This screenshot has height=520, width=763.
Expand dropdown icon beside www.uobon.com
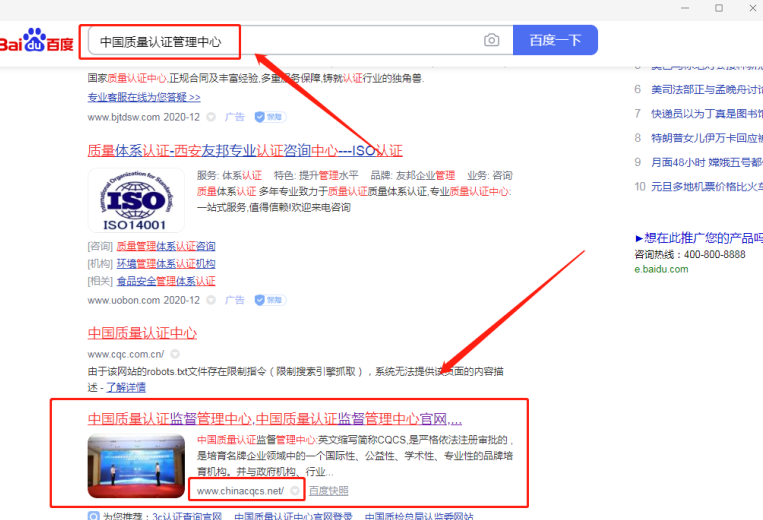211,300
